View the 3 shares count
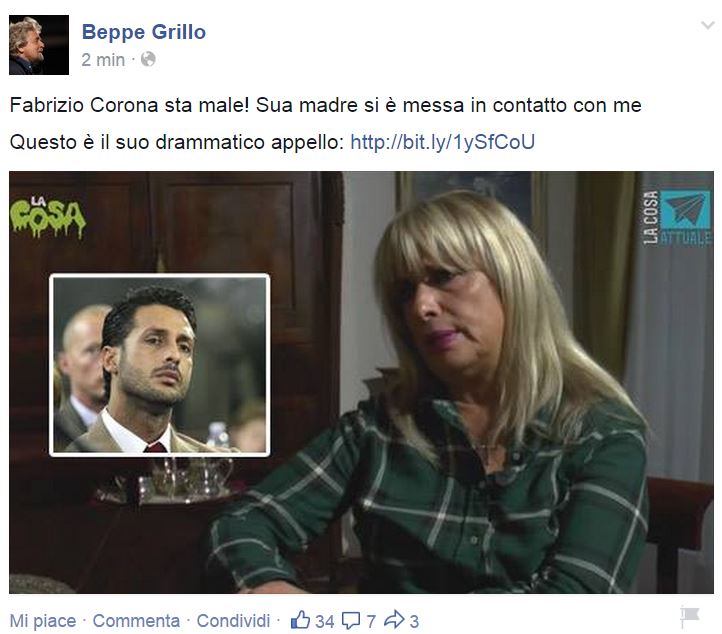 [x=414, y=622]
